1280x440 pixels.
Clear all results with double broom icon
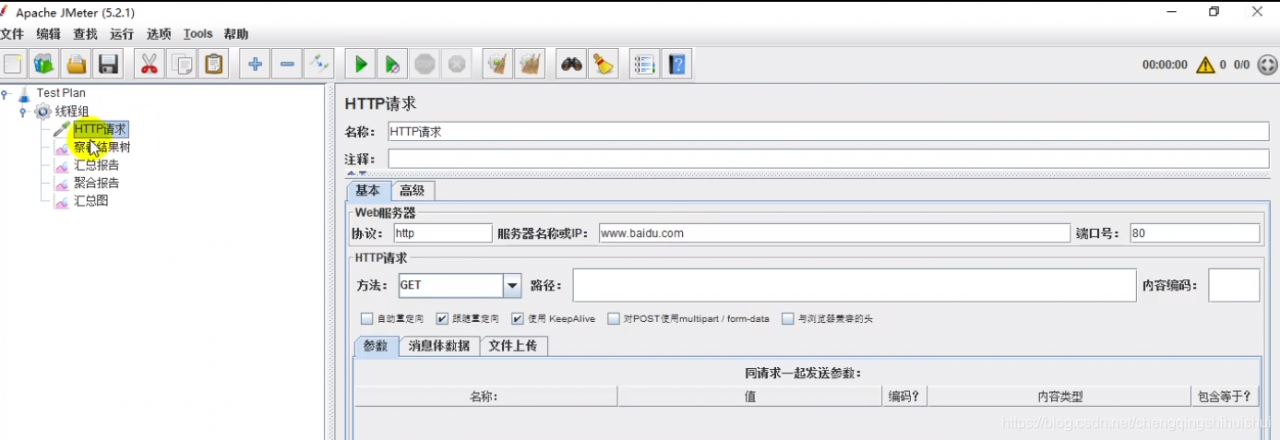pyautogui.click(x=530, y=65)
